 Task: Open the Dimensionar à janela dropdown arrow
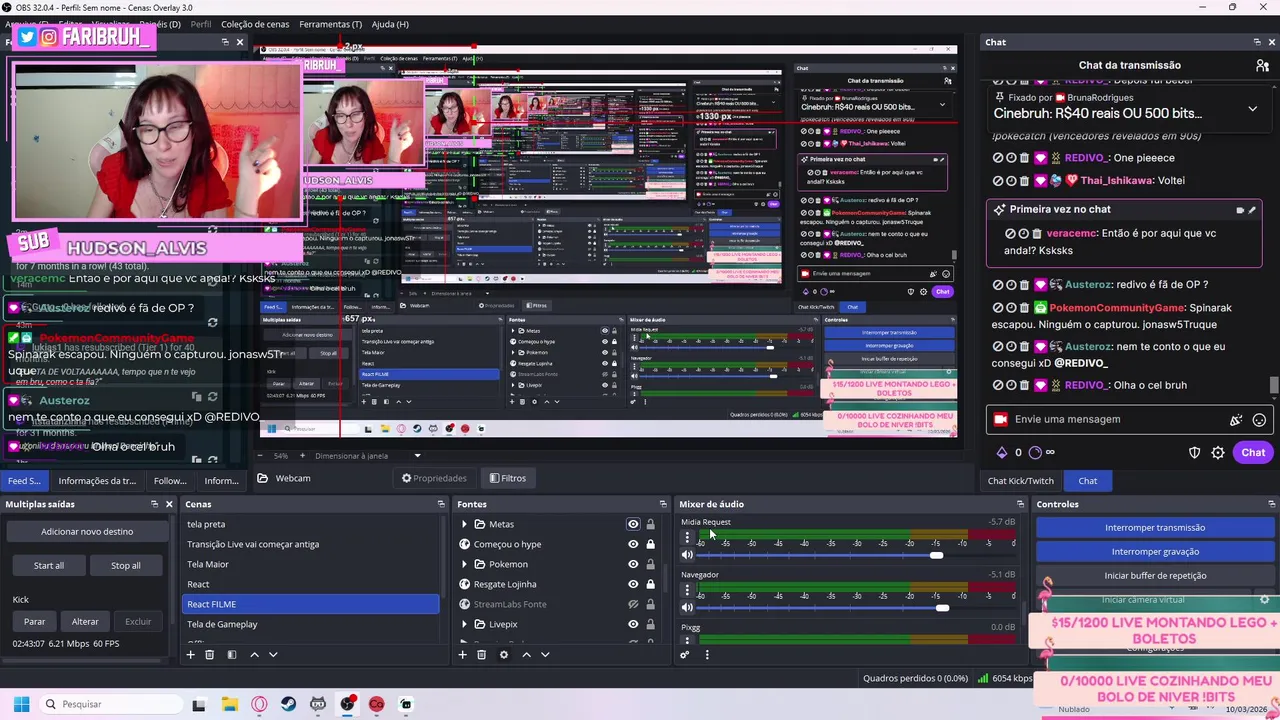(417, 456)
